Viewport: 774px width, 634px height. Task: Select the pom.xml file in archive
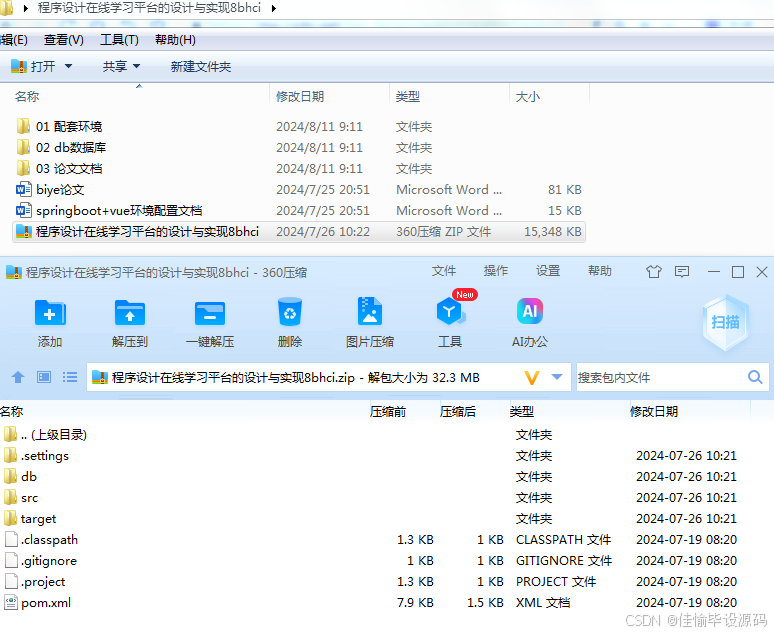38,602
